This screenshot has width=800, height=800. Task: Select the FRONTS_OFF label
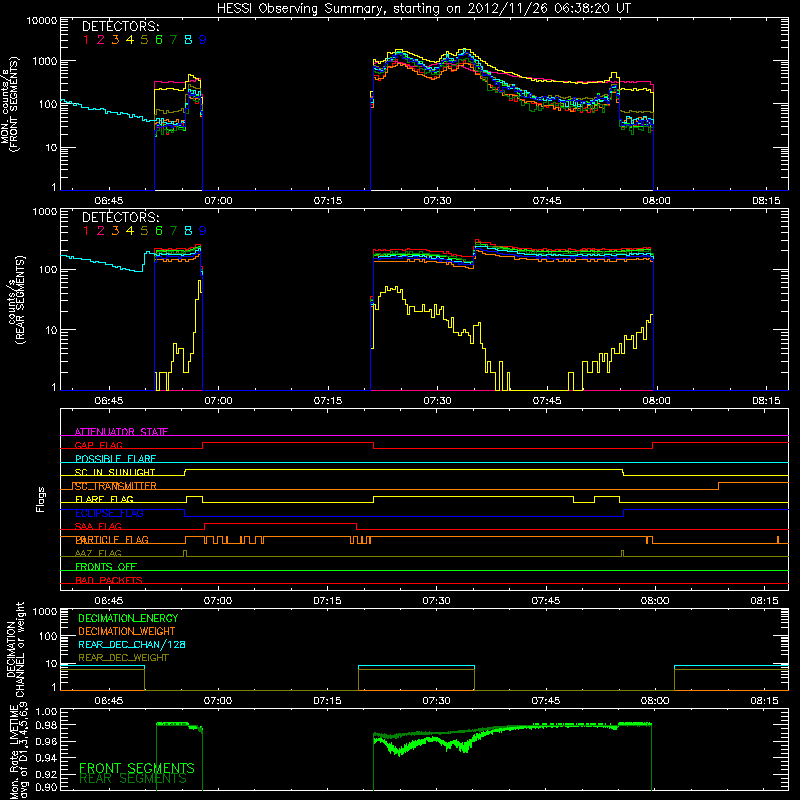tap(106, 566)
